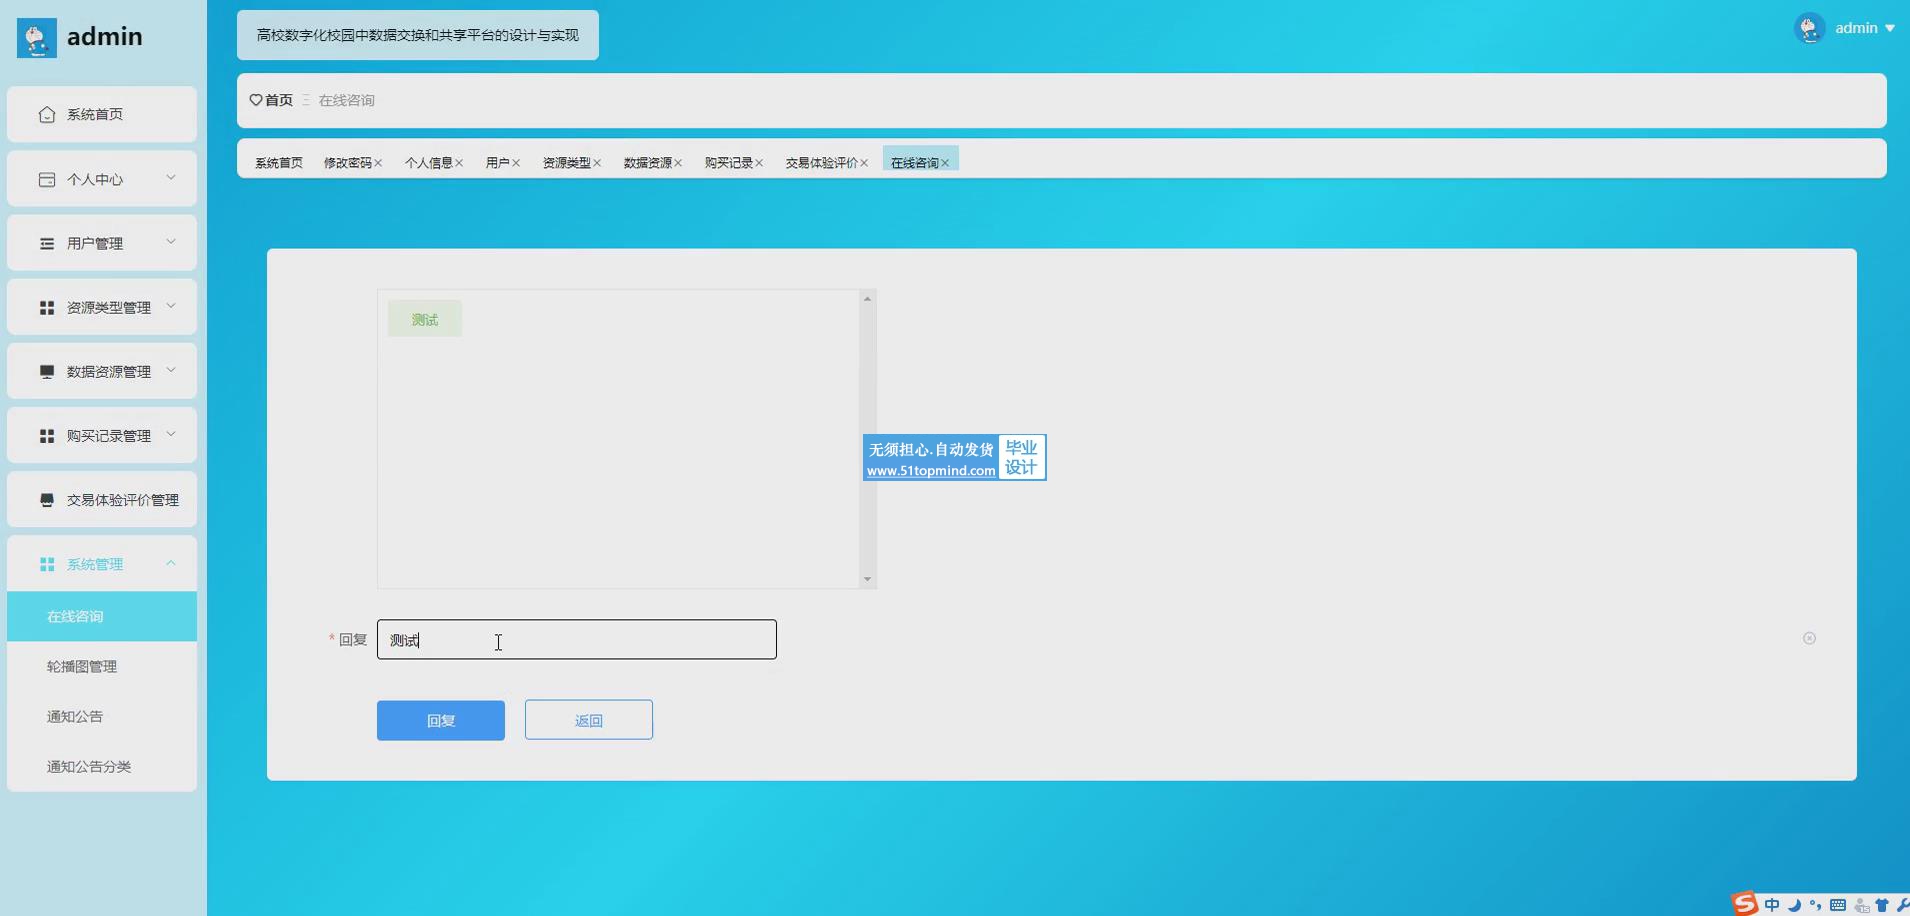Click the list icon beside 用户管理
The width and height of the screenshot is (1910, 916).
tap(47, 243)
